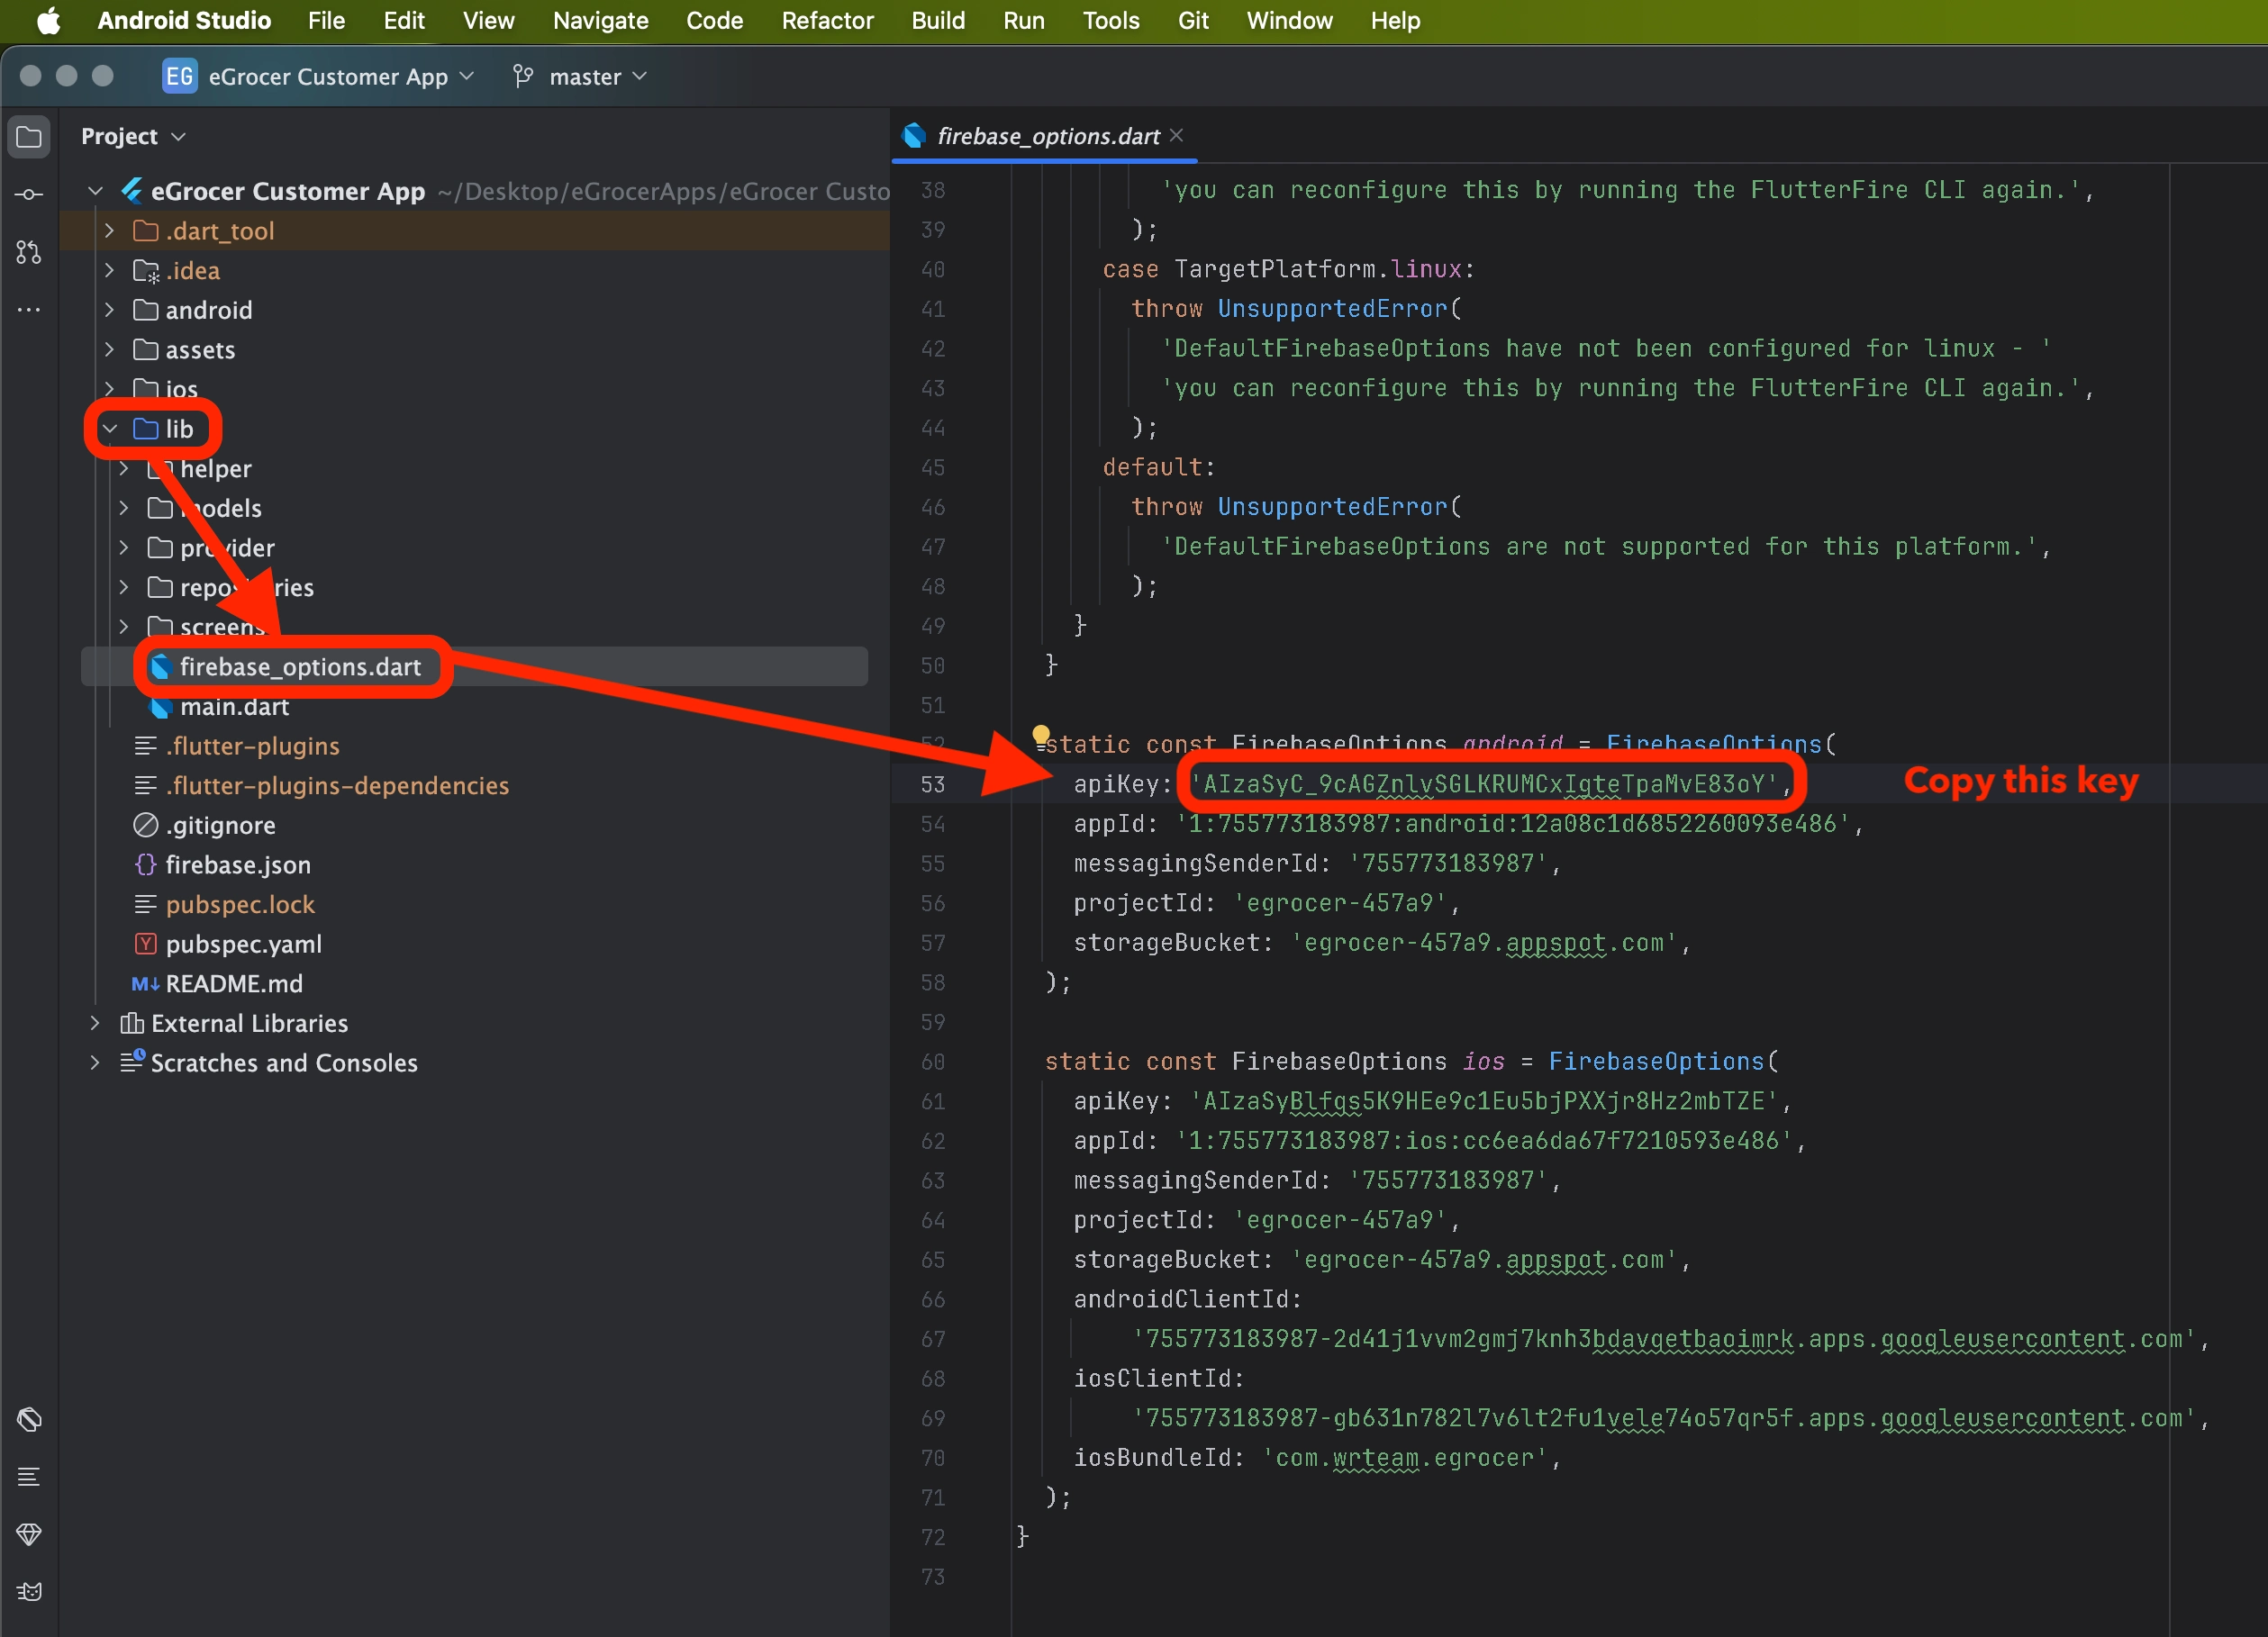Collapse the lib folder
The height and width of the screenshot is (1637, 2268).
point(109,429)
